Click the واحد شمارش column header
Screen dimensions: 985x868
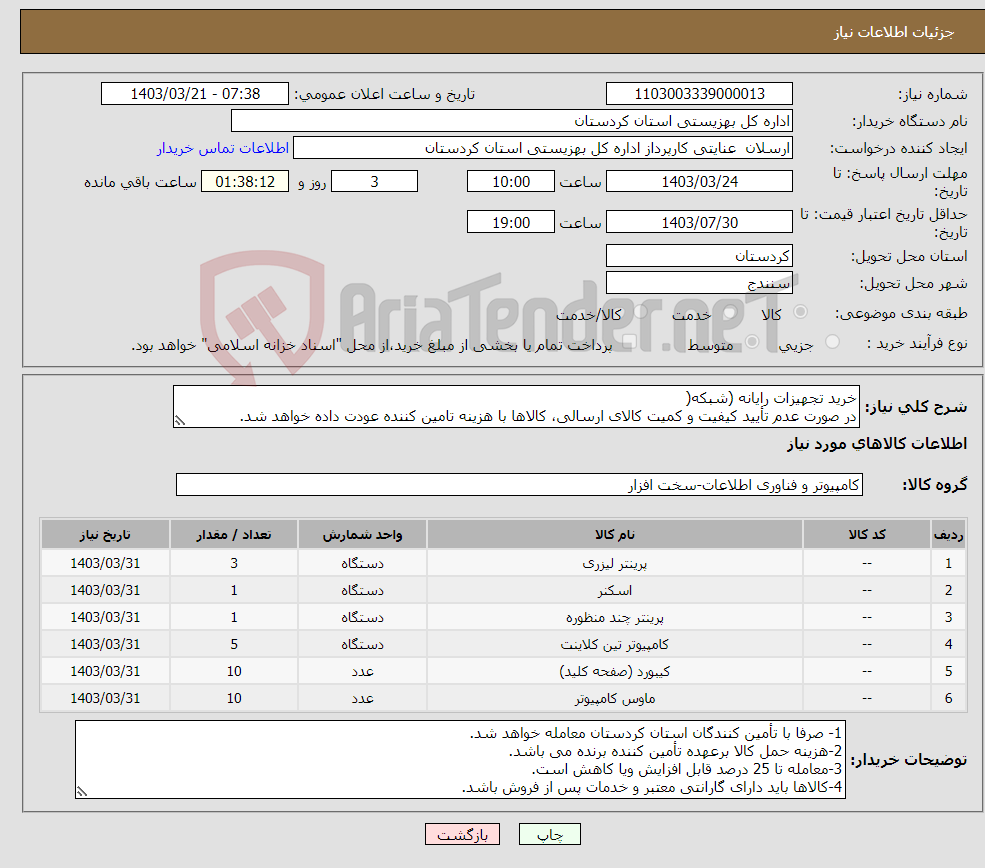click(x=362, y=535)
